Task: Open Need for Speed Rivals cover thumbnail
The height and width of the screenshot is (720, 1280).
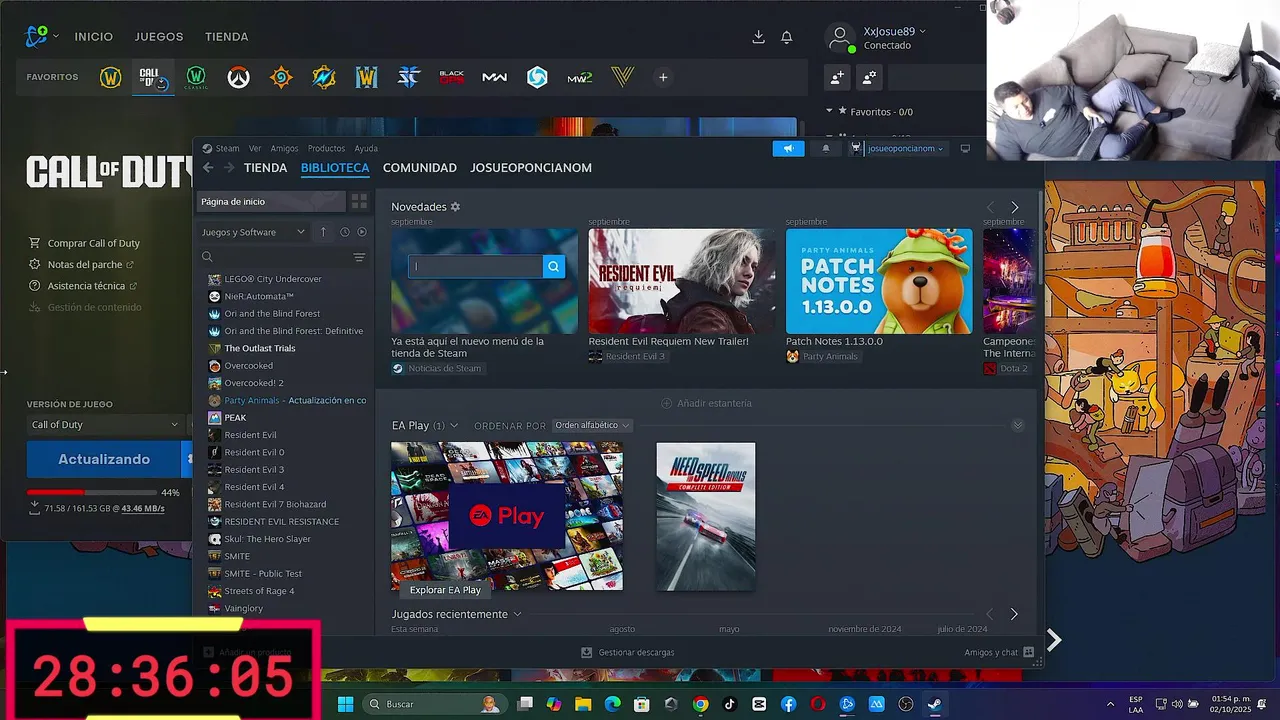Action: 706,516
